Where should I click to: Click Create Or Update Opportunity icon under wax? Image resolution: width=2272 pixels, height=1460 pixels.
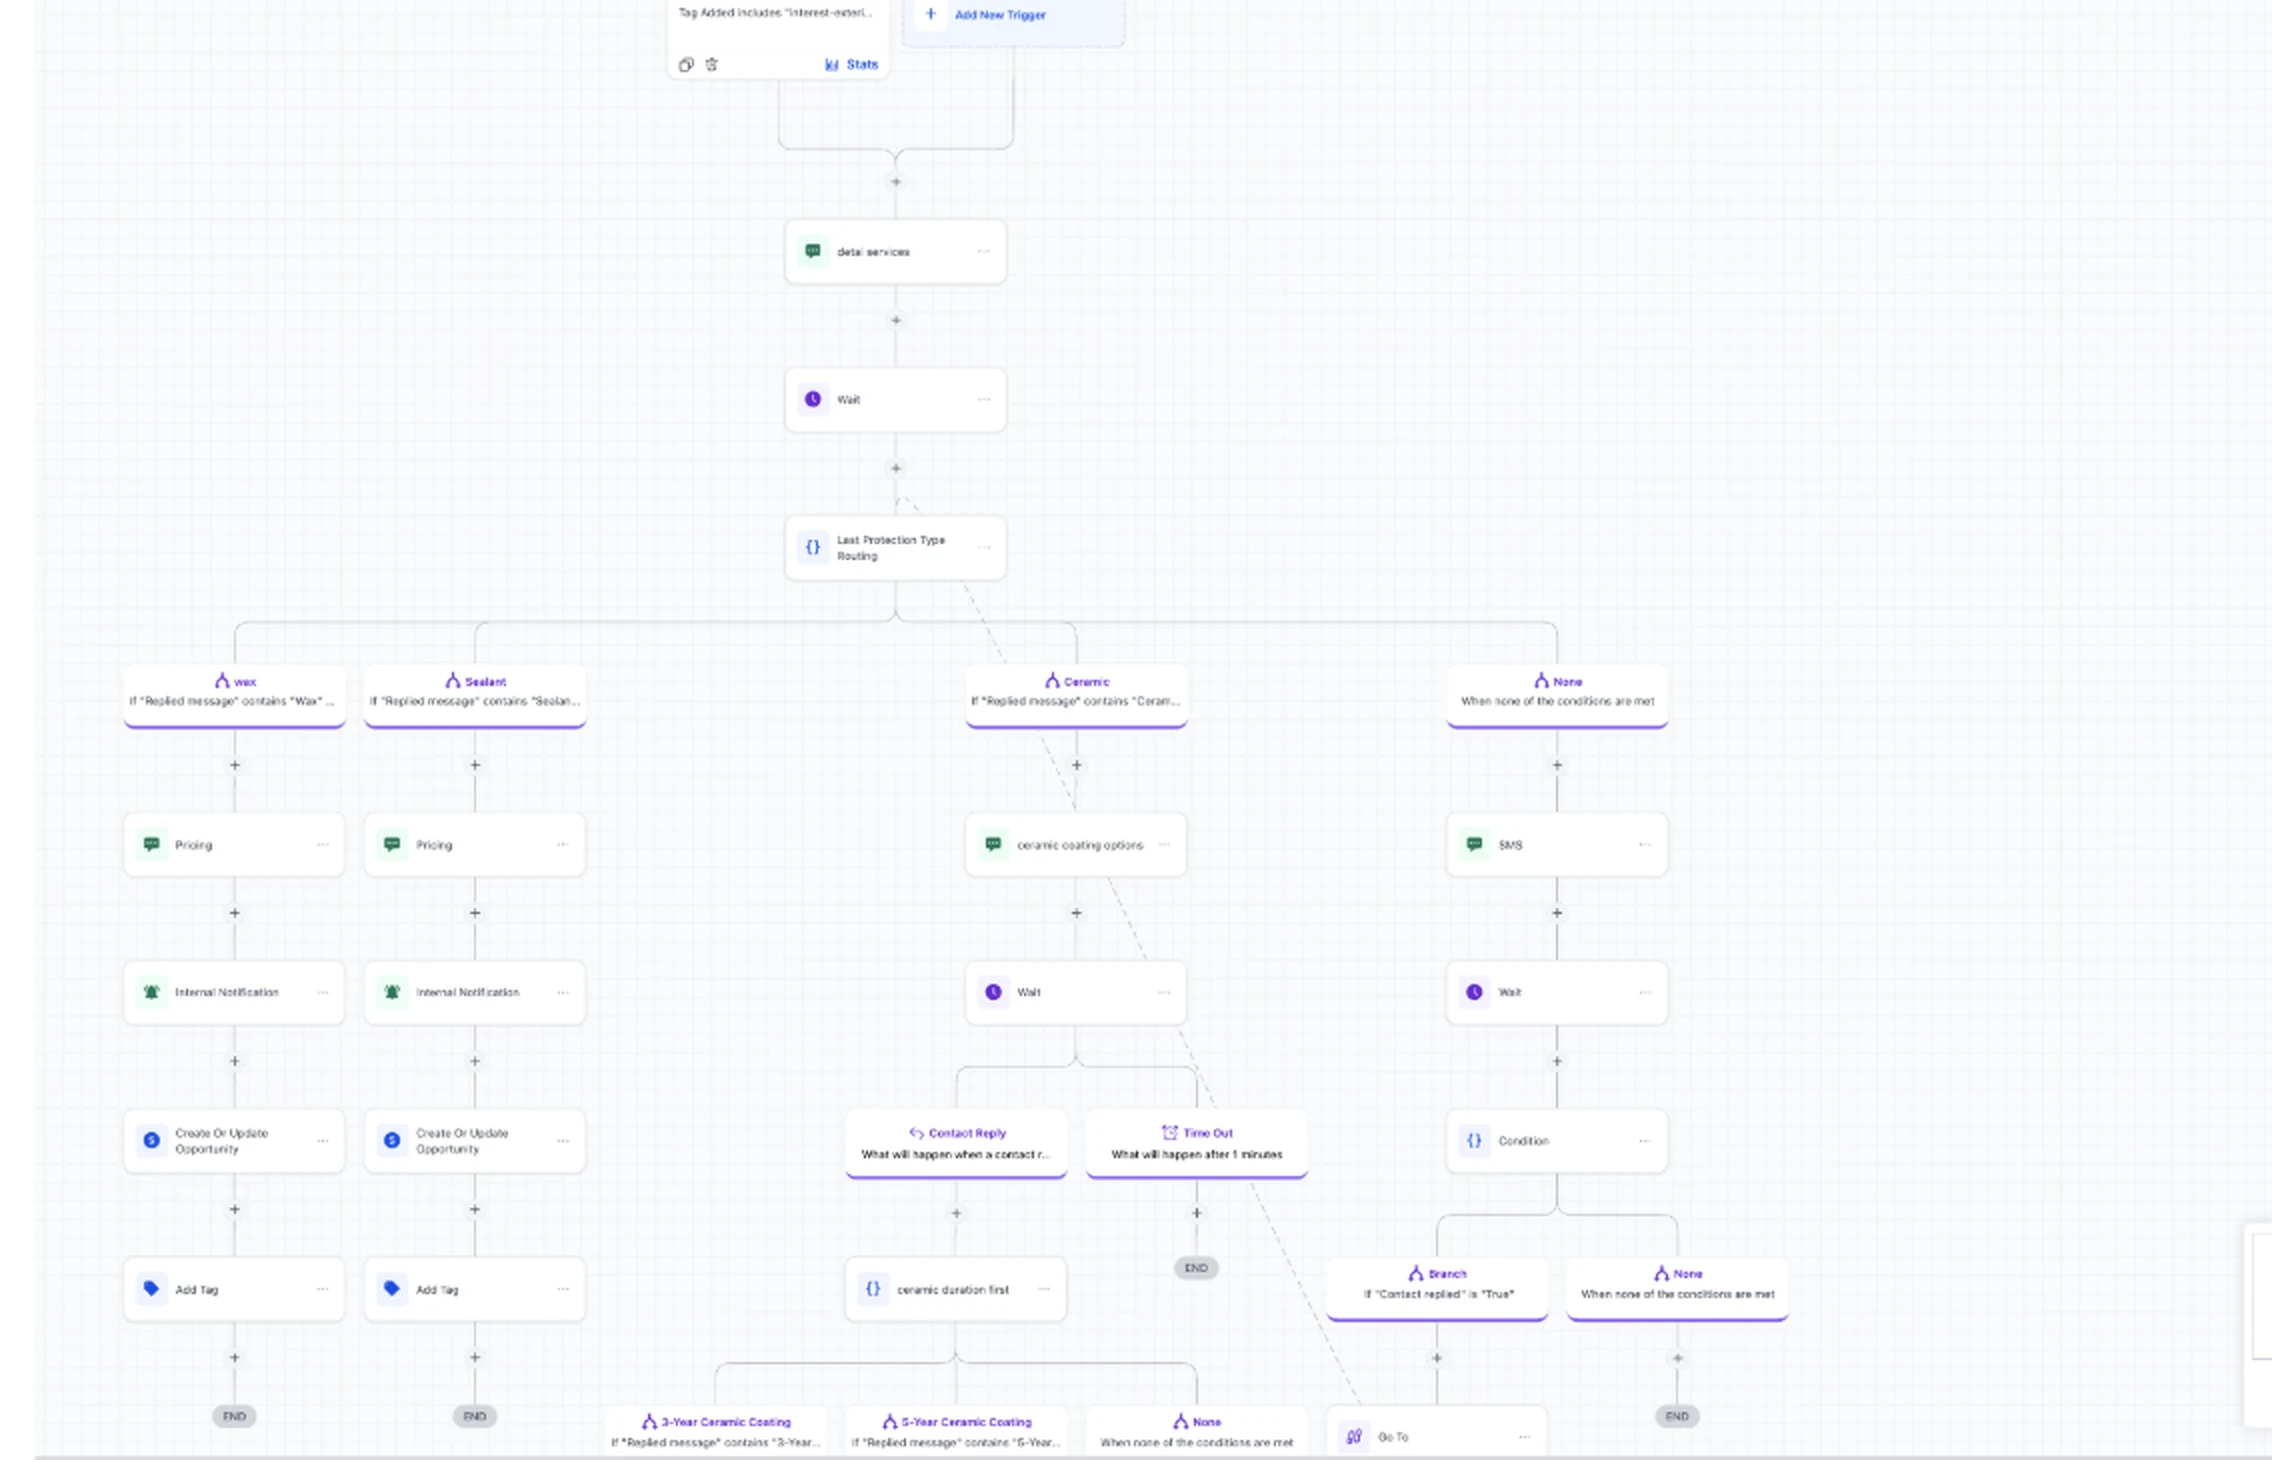click(x=152, y=1140)
